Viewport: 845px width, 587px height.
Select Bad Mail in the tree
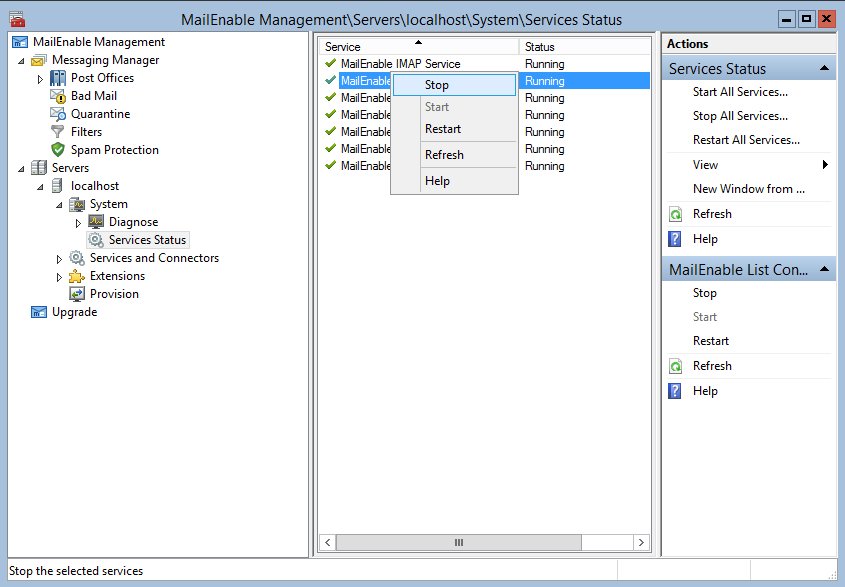(x=94, y=96)
